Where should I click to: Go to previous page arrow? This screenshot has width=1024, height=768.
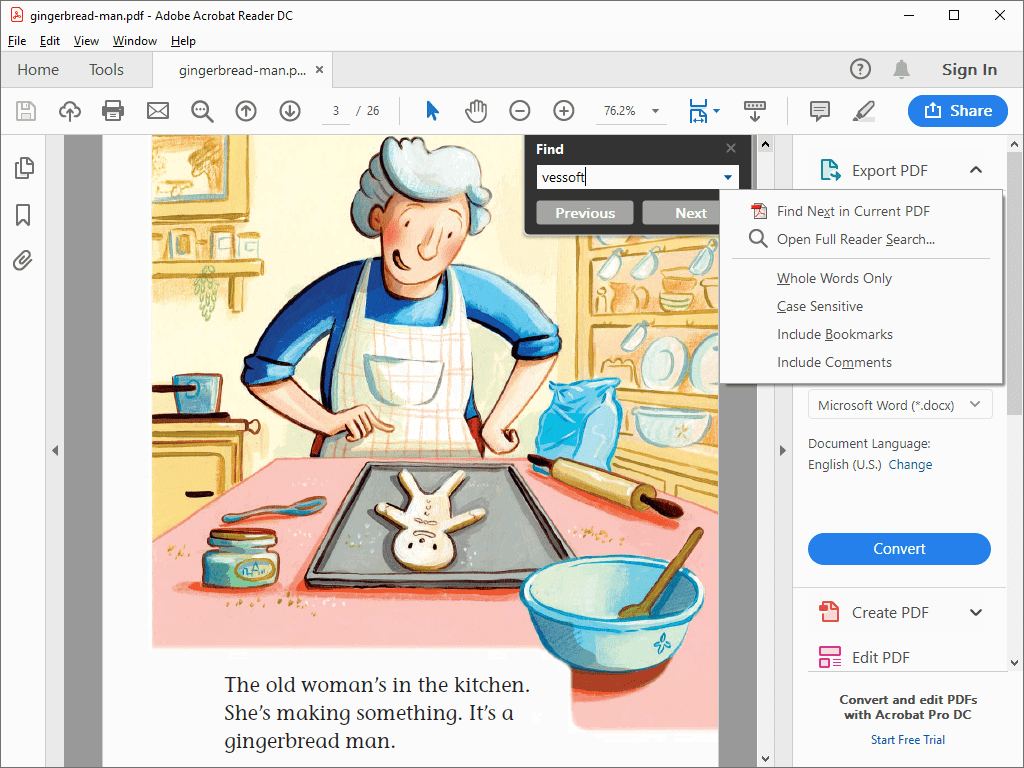point(246,111)
